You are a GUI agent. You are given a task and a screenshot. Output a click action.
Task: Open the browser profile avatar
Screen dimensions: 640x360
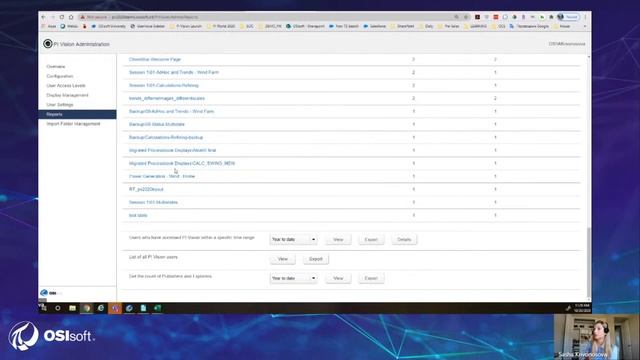tap(560, 17)
